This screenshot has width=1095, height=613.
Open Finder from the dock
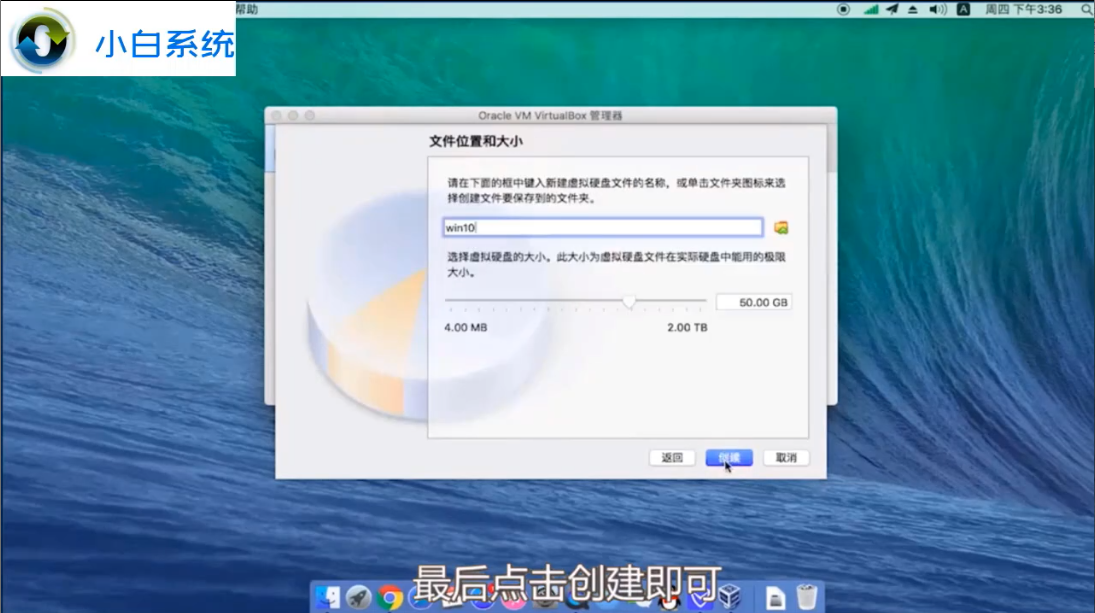tap(327, 598)
